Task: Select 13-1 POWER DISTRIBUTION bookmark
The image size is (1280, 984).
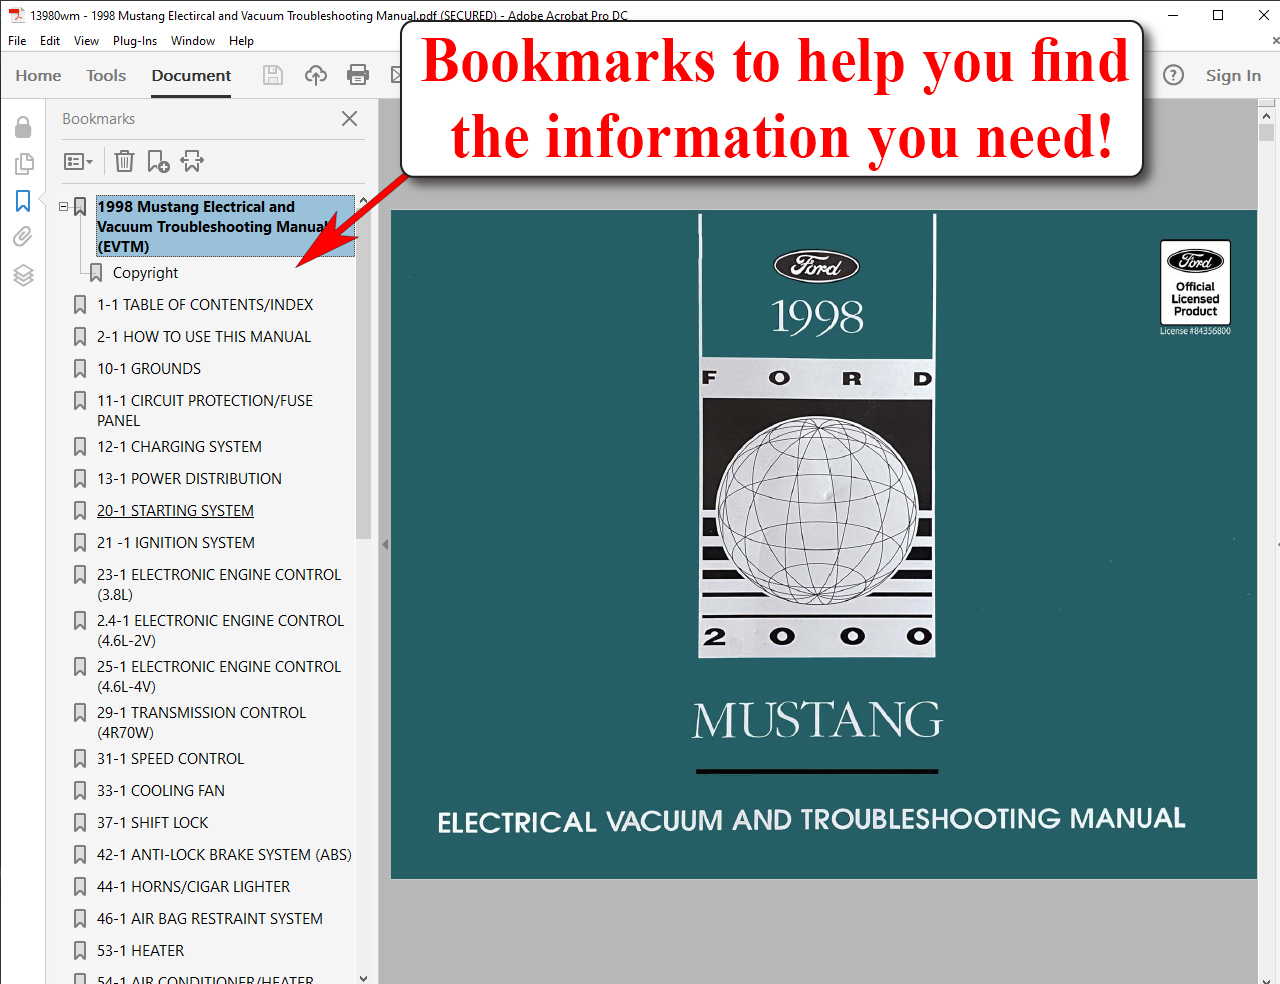Action: 189,479
